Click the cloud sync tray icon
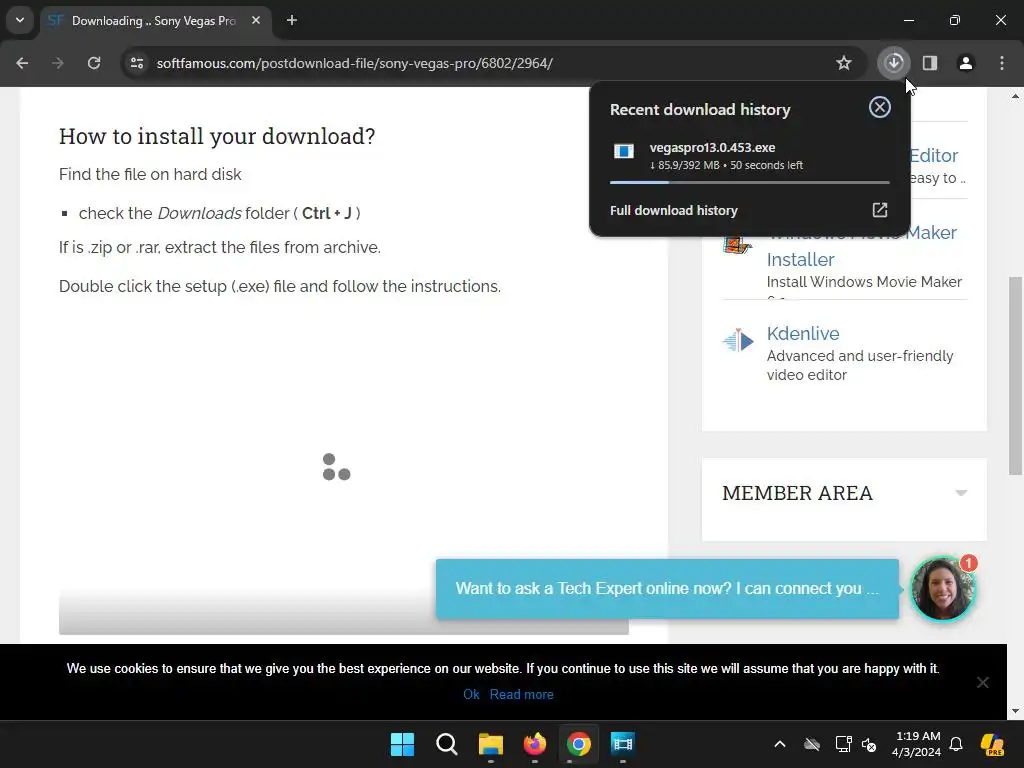Image resolution: width=1024 pixels, height=768 pixels. [x=812, y=744]
